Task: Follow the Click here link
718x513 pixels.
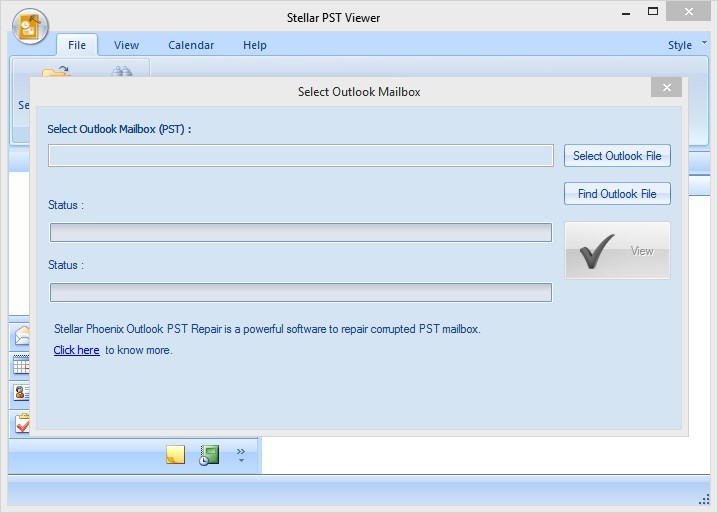Action: pyautogui.click(x=76, y=350)
